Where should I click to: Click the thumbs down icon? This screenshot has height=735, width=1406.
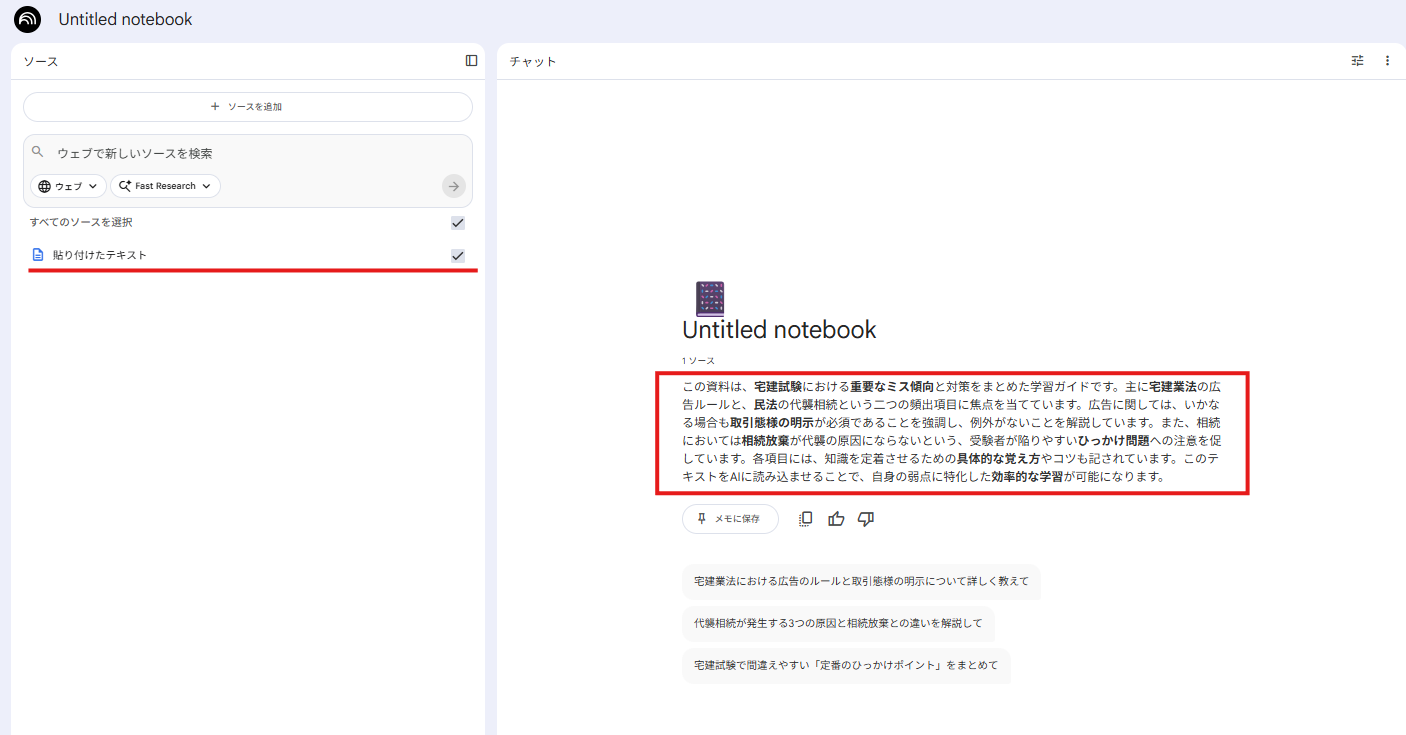point(866,519)
